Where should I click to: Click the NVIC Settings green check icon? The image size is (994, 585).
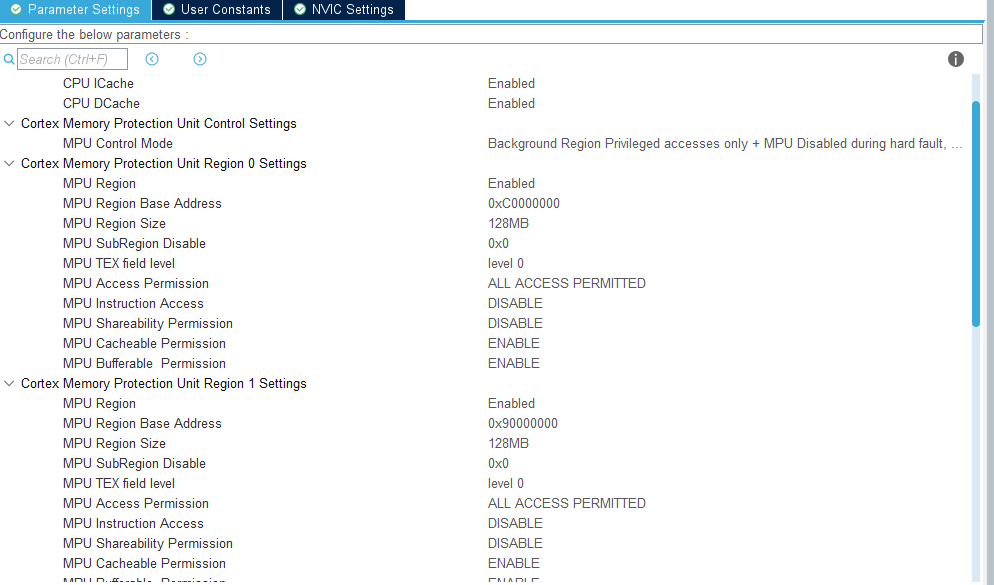tap(300, 9)
